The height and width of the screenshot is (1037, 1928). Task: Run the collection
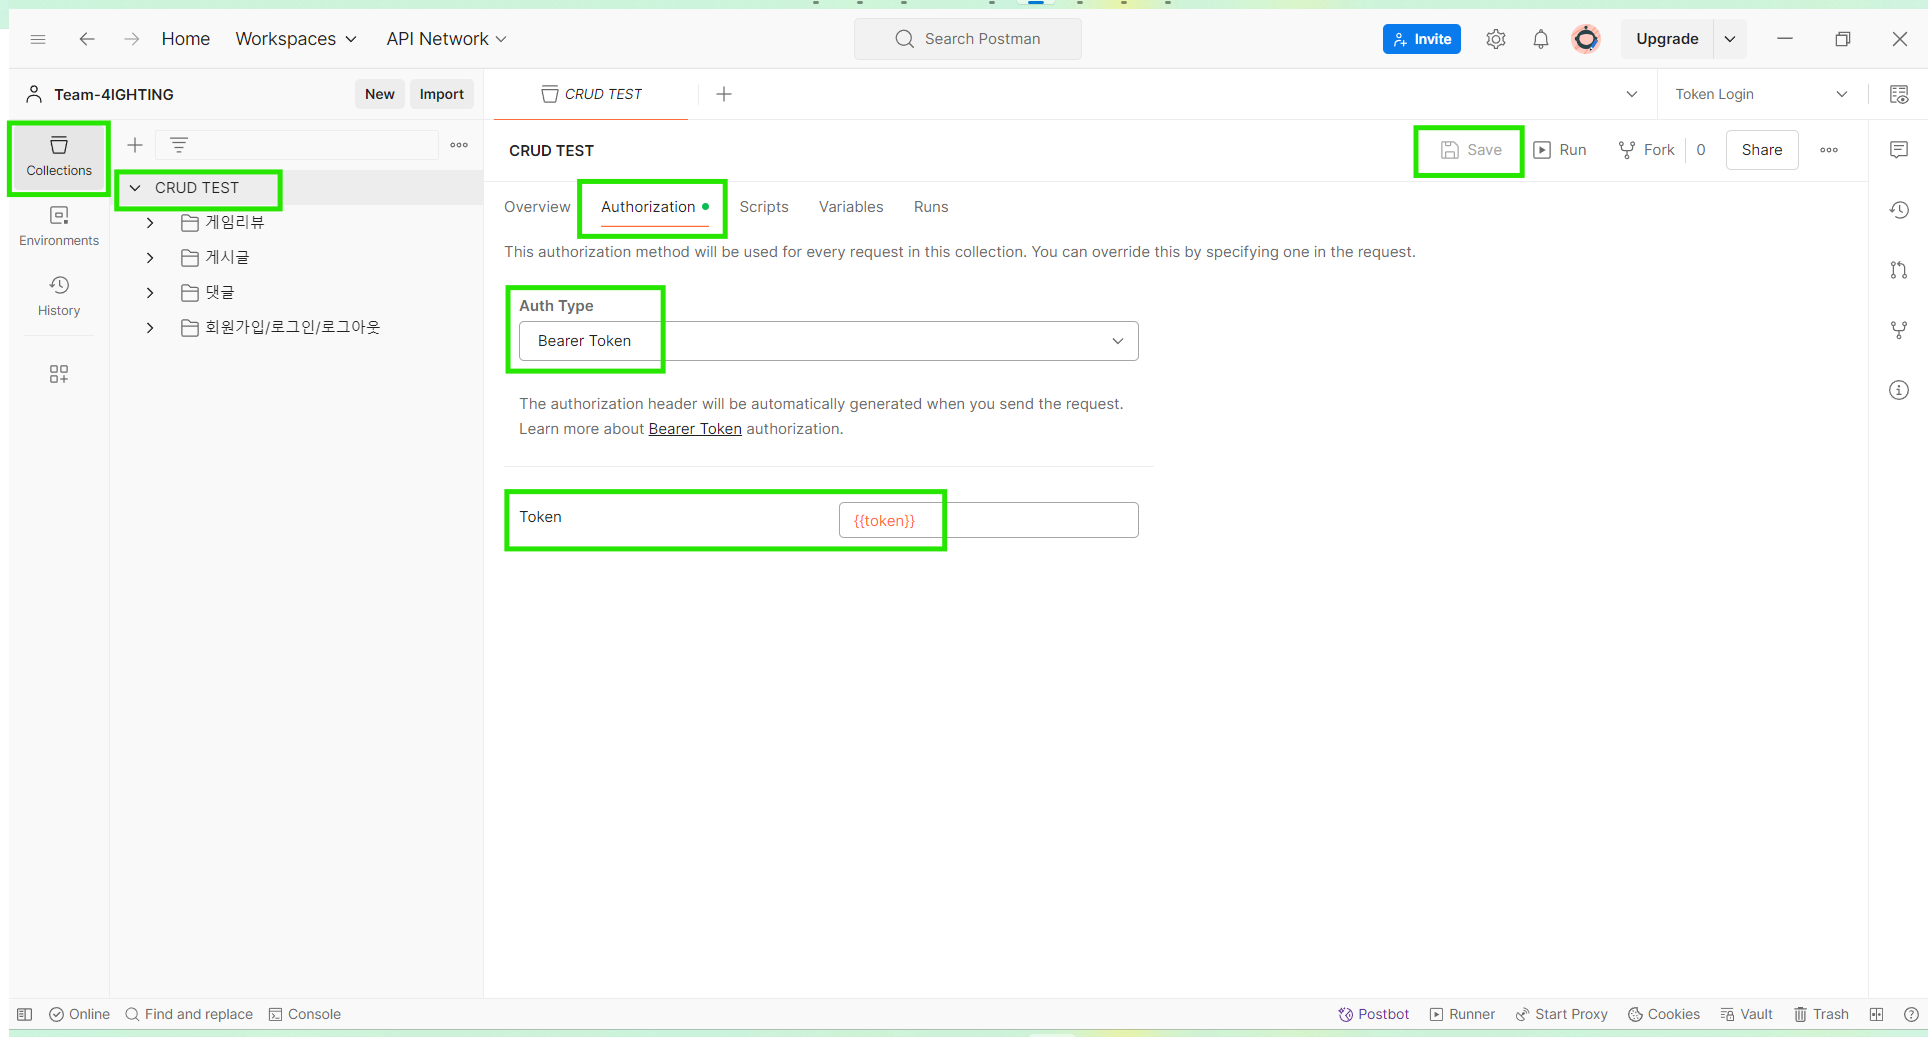tap(1561, 150)
